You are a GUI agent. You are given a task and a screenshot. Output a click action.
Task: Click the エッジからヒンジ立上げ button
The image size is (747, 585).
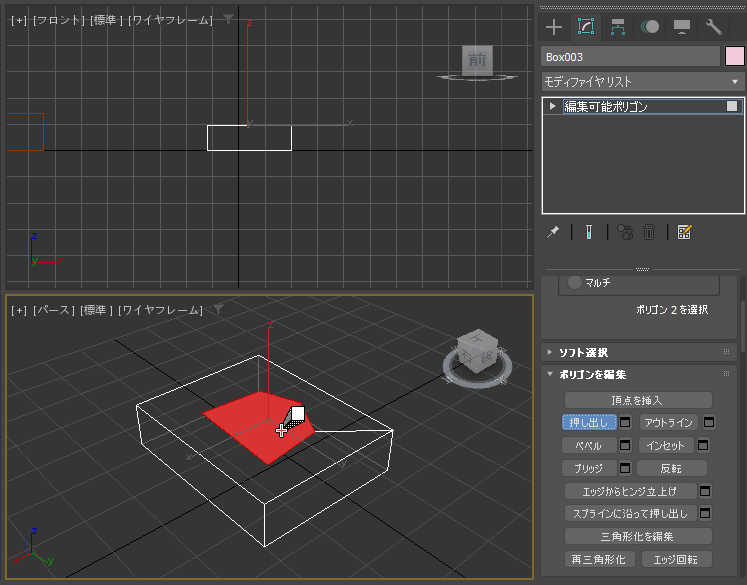pos(630,491)
